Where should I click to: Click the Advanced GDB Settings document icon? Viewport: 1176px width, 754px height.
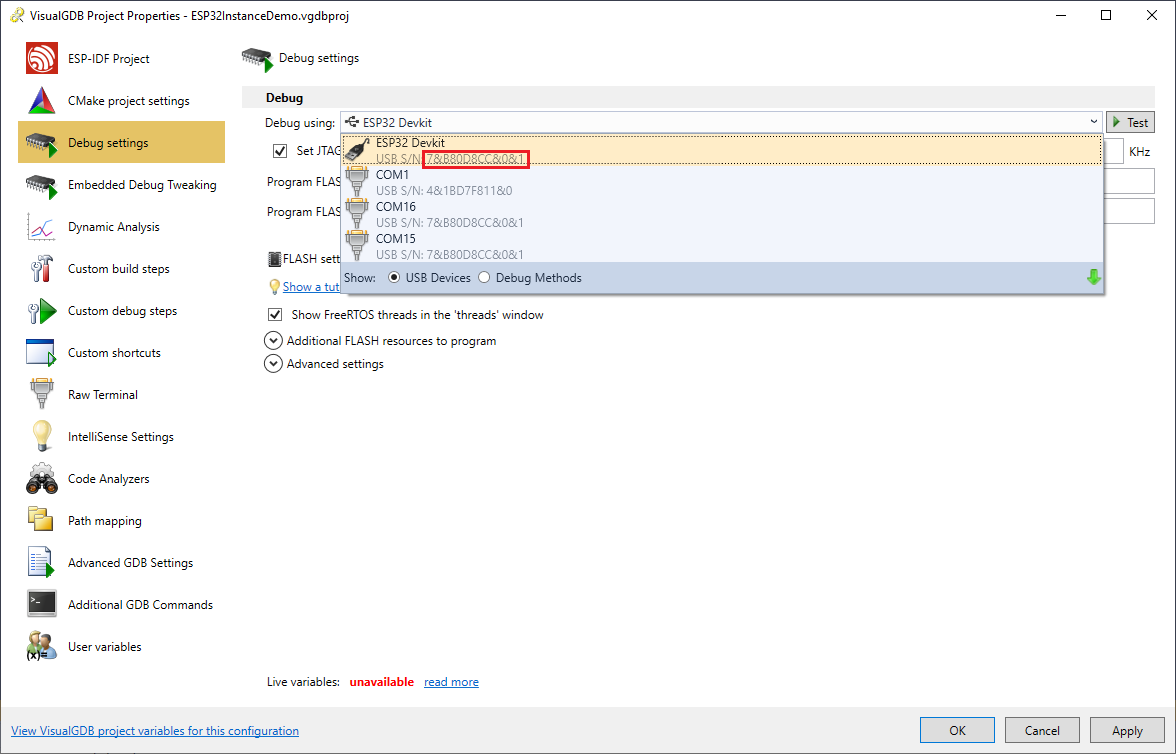[x=42, y=563]
